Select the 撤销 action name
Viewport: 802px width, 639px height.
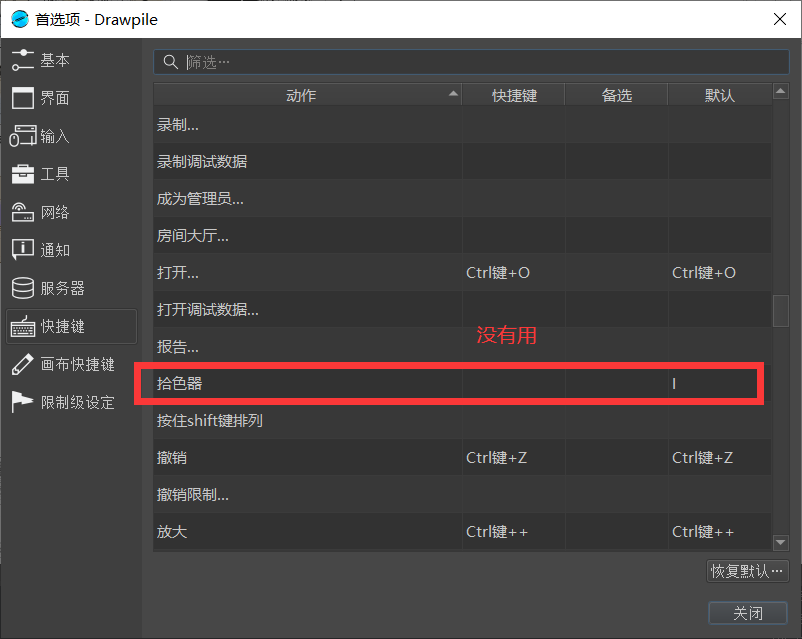(x=172, y=457)
